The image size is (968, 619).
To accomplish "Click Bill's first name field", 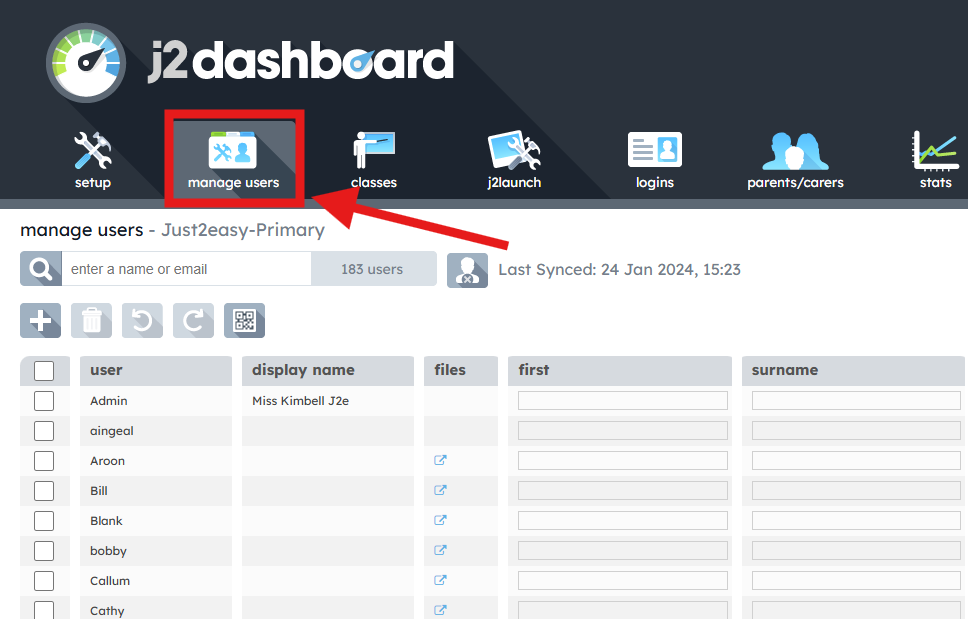I will point(622,490).
